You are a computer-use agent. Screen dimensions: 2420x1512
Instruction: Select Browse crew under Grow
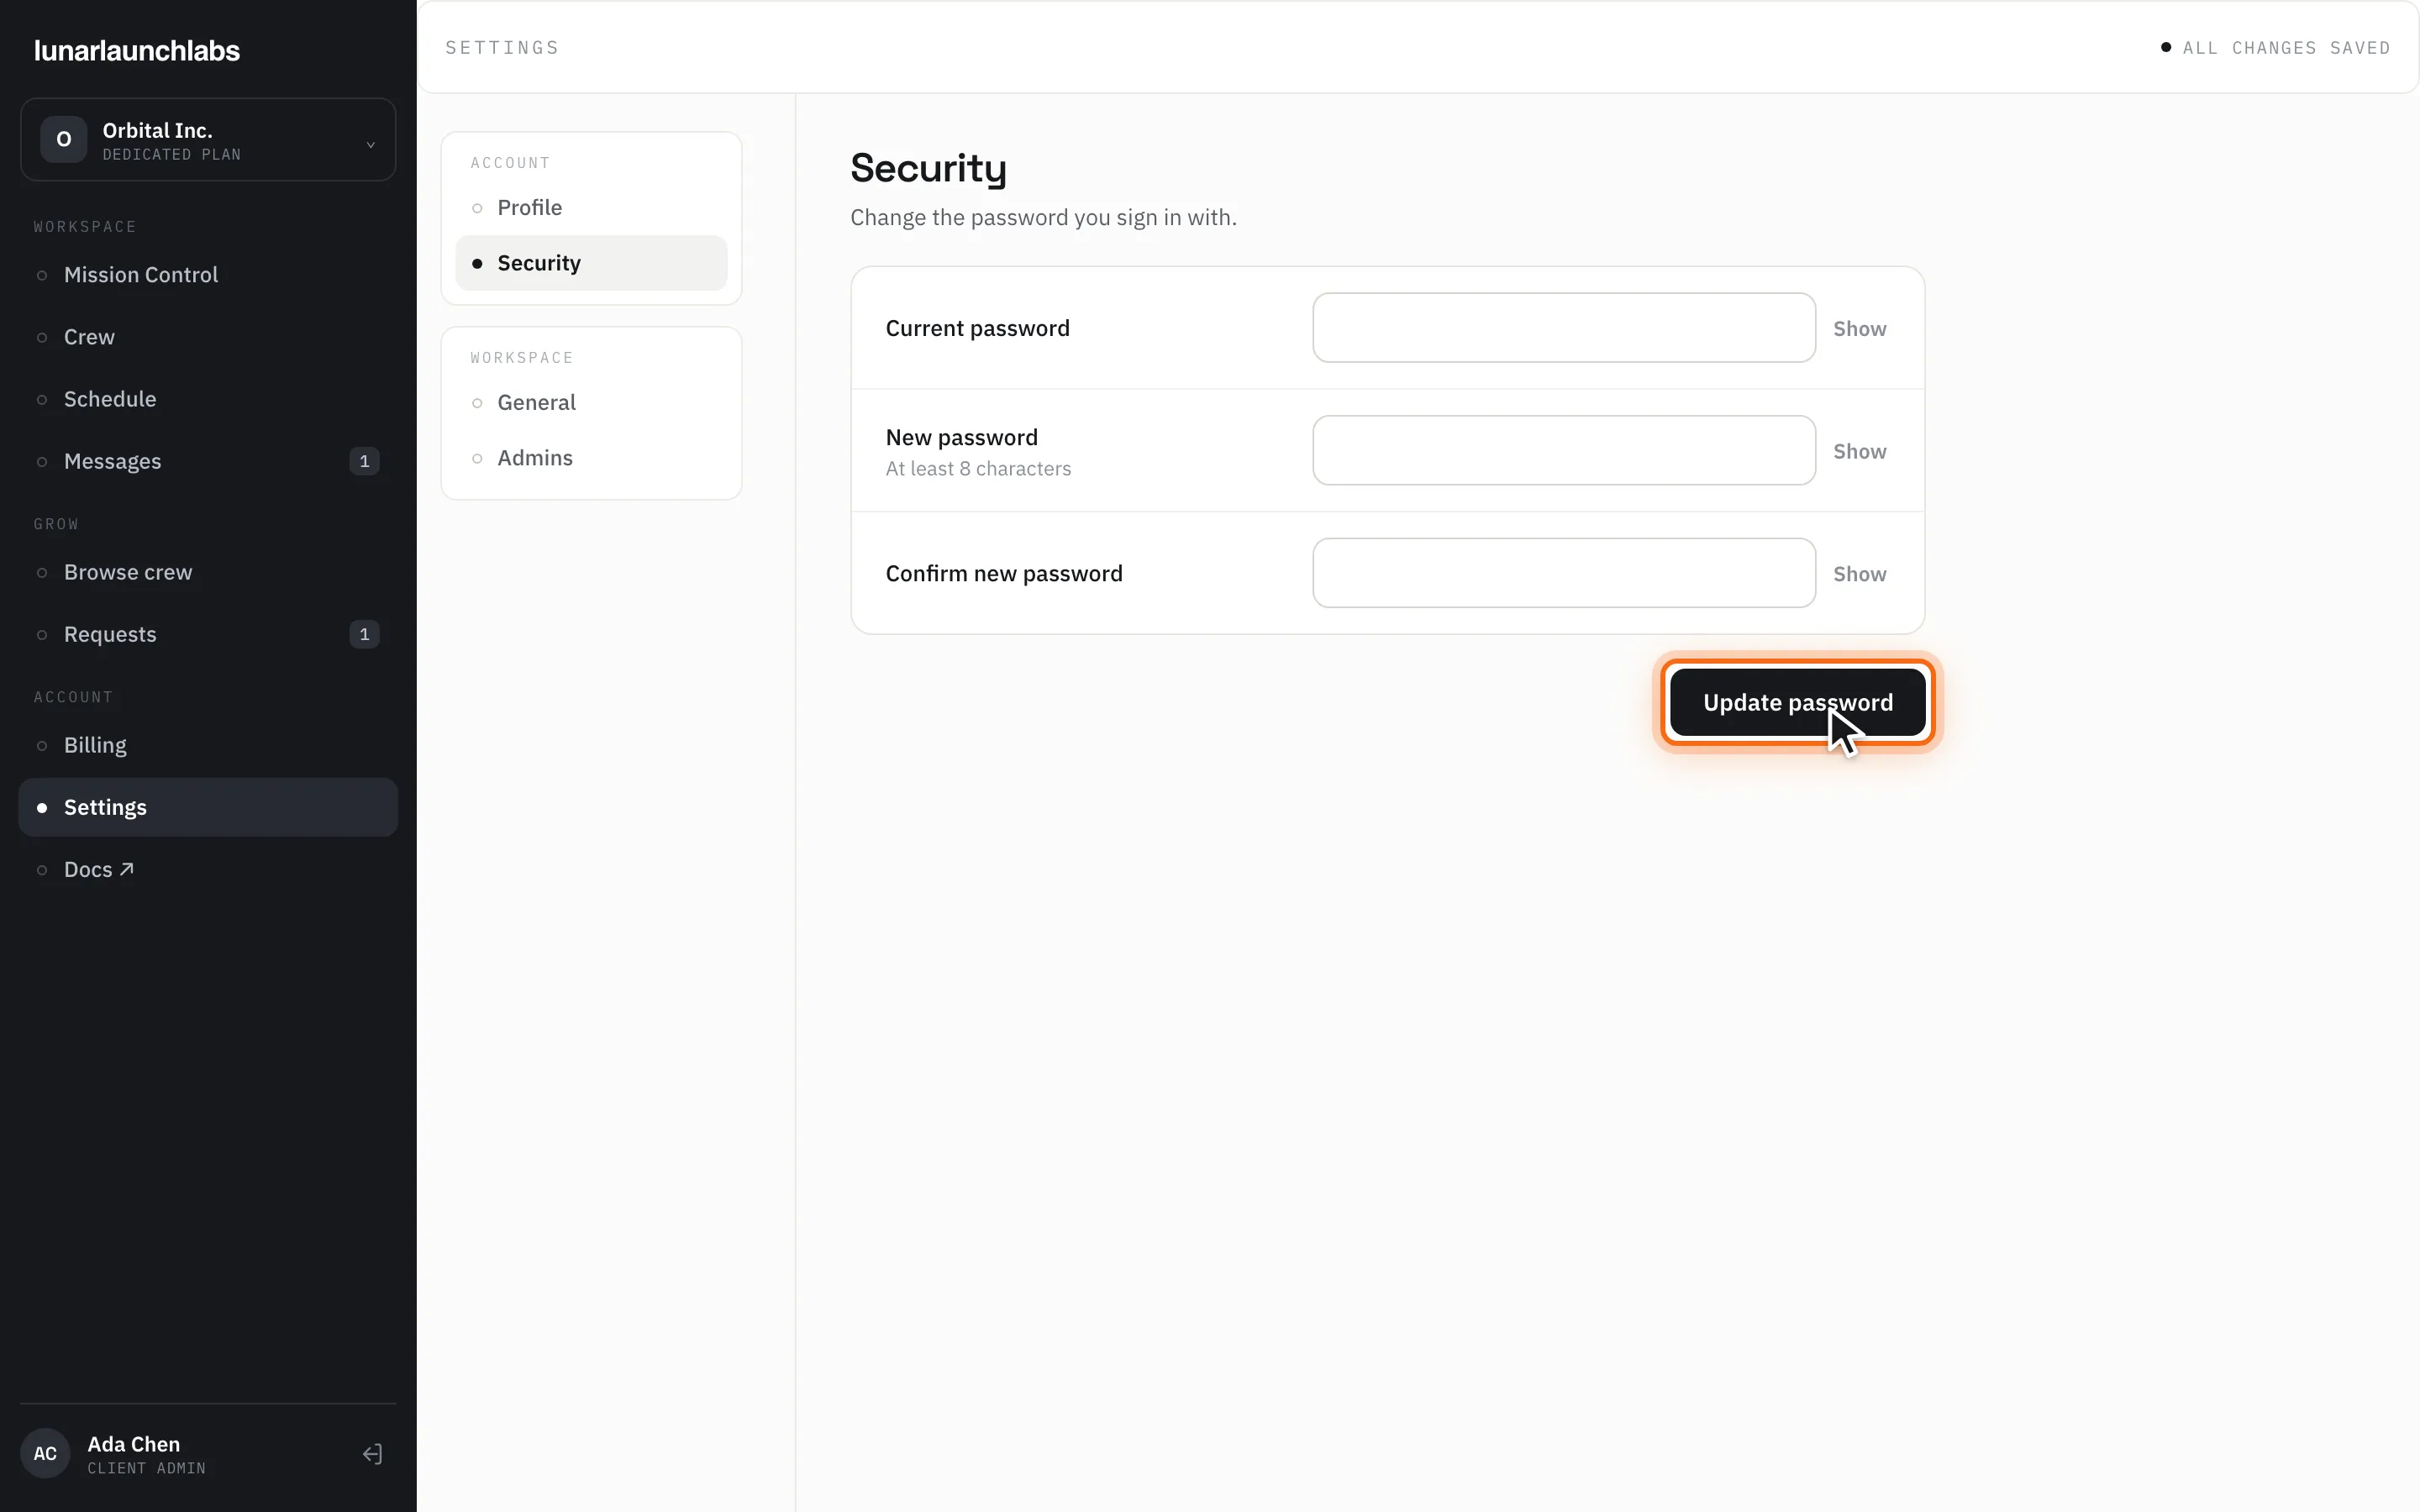click(x=208, y=572)
